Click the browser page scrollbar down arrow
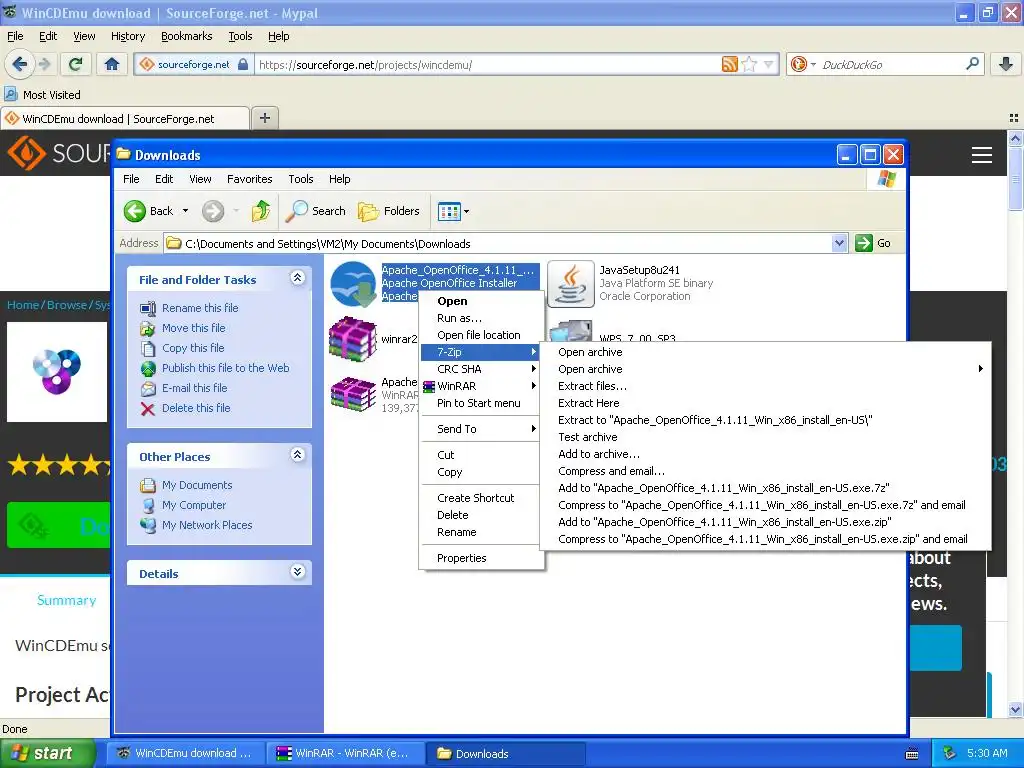Image resolution: width=1024 pixels, height=768 pixels. point(1015,709)
